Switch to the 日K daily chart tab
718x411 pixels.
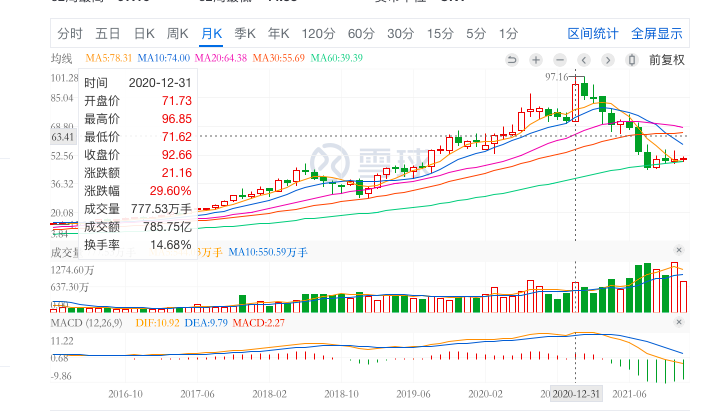click(144, 33)
